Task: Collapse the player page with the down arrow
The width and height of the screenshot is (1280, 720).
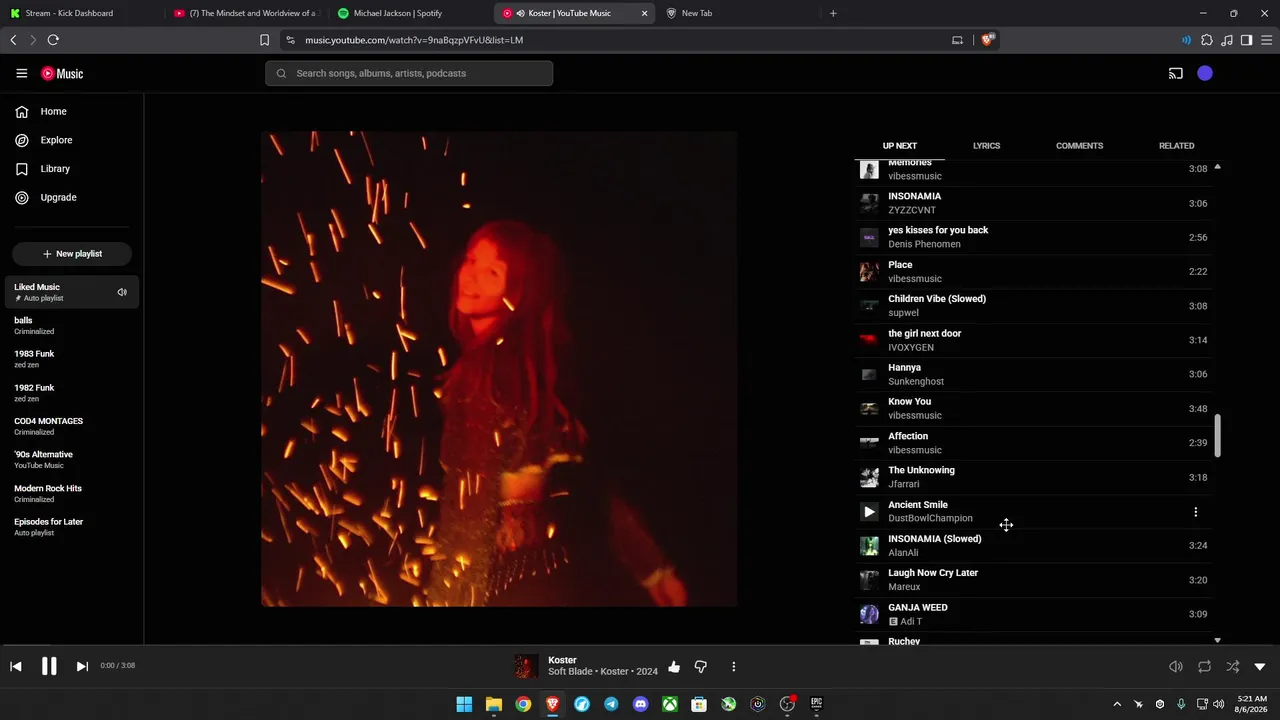Action: (1260, 666)
